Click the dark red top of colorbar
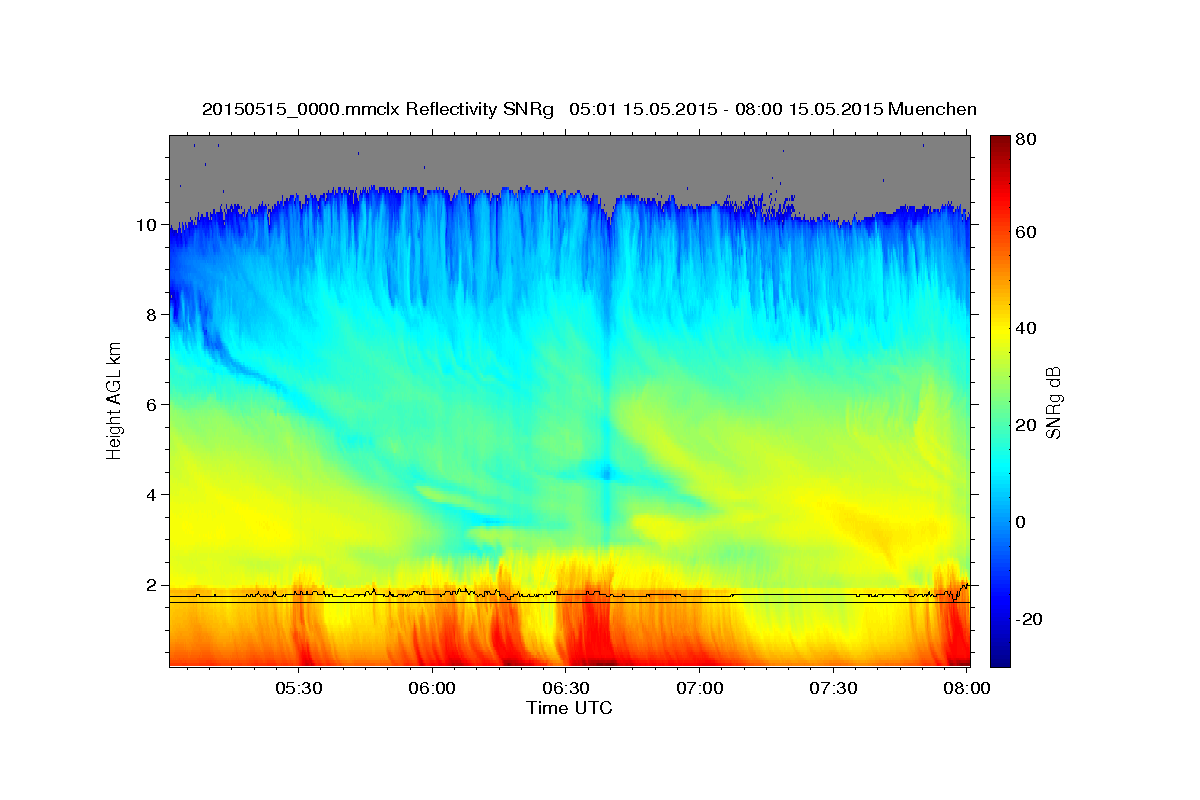 coord(1000,143)
